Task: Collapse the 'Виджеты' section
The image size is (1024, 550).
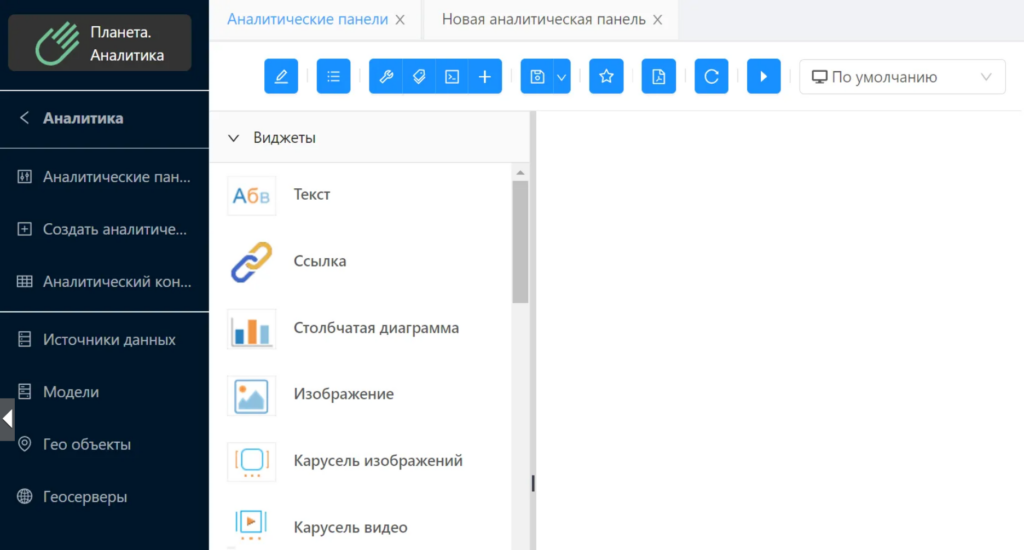Action: tap(234, 138)
